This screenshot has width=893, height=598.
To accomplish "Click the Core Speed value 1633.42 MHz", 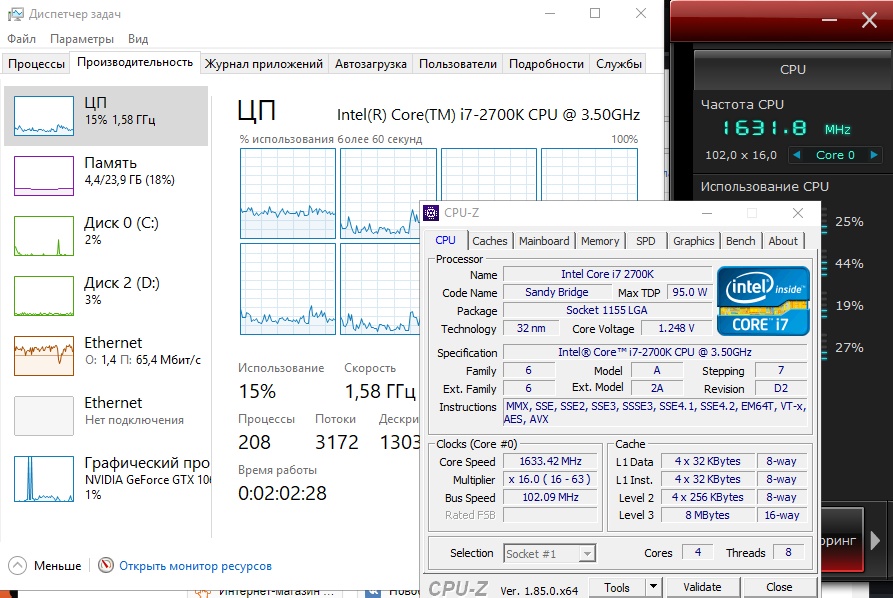I will pos(550,461).
